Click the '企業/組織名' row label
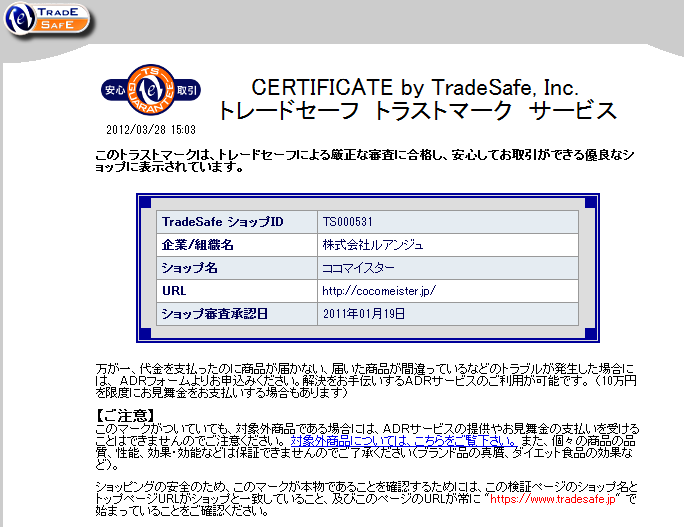This screenshot has width=684, height=527. pyautogui.click(x=198, y=245)
